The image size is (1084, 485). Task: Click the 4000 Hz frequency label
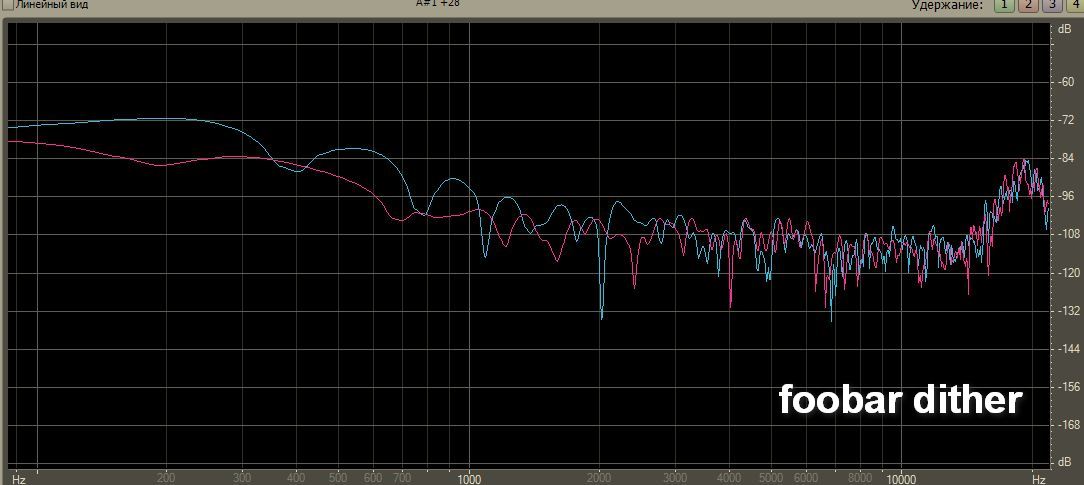729,478
